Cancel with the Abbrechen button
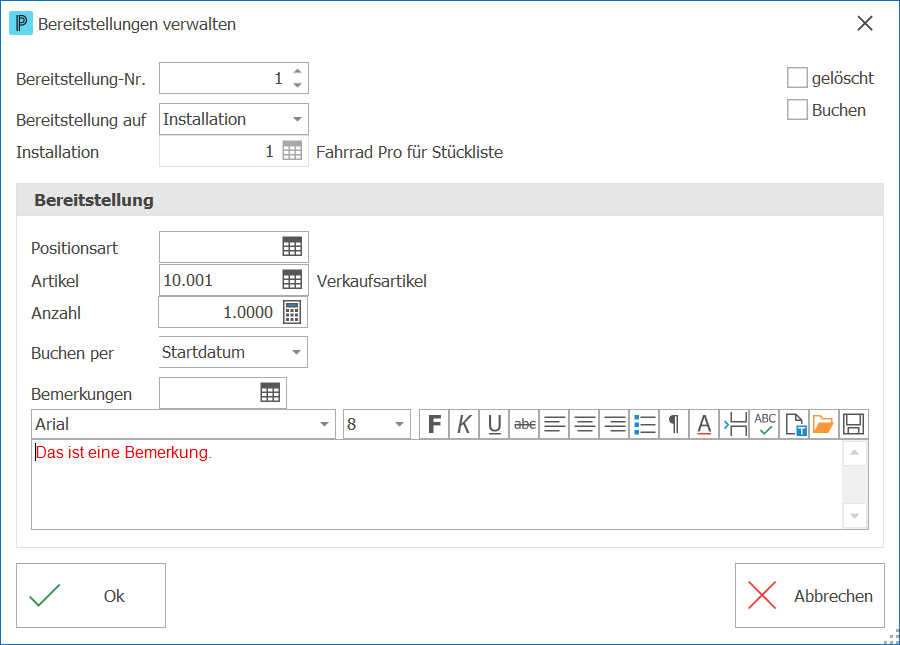The width and height of the screenshot is (900, 645). click(809, 596)
